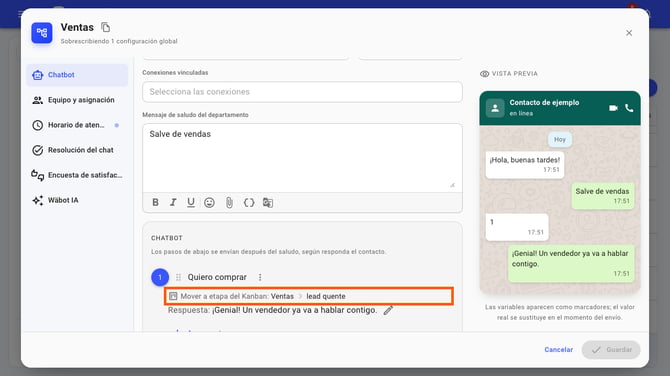The height and width of the screenshot is (376, 670).
Task: Click the Ventas department flow icon
Action: point(42,33)
